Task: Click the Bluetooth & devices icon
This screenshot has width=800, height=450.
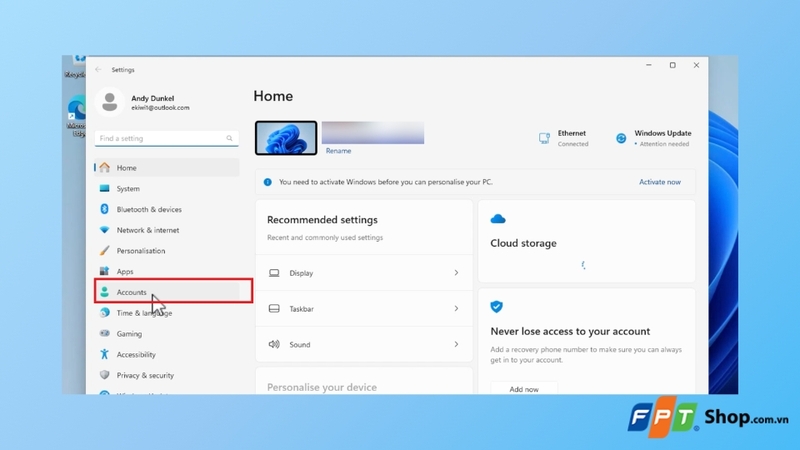Action: click(x=105, y=209)
